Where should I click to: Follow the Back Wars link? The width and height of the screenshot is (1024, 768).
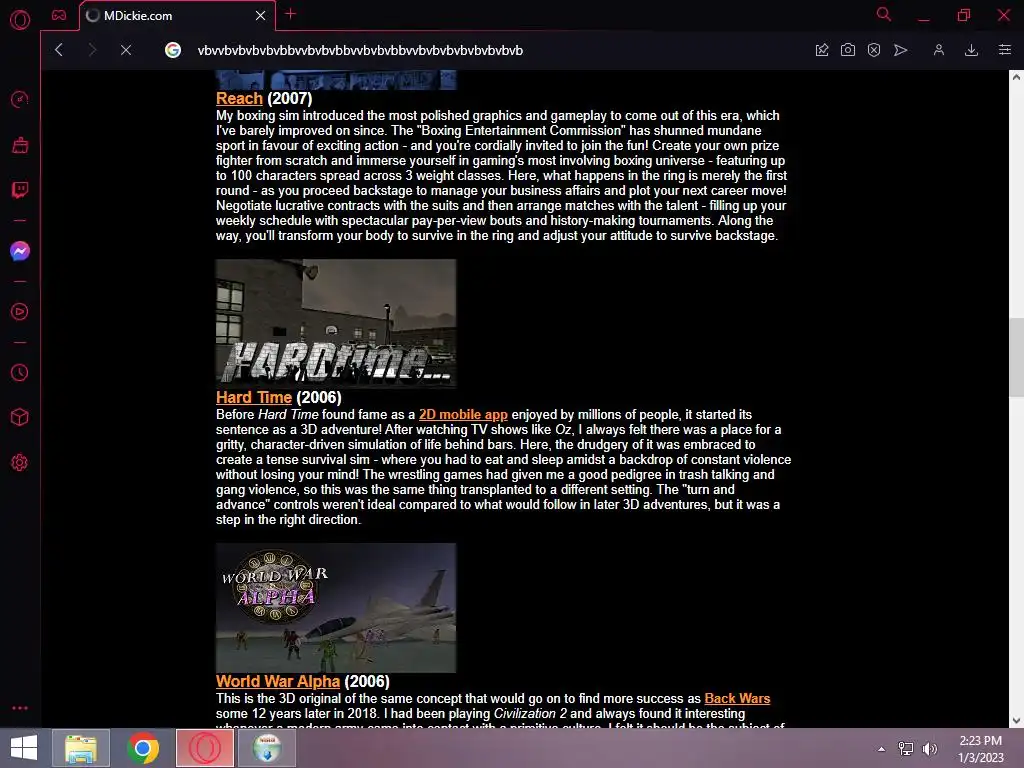(x=737, y=699)
